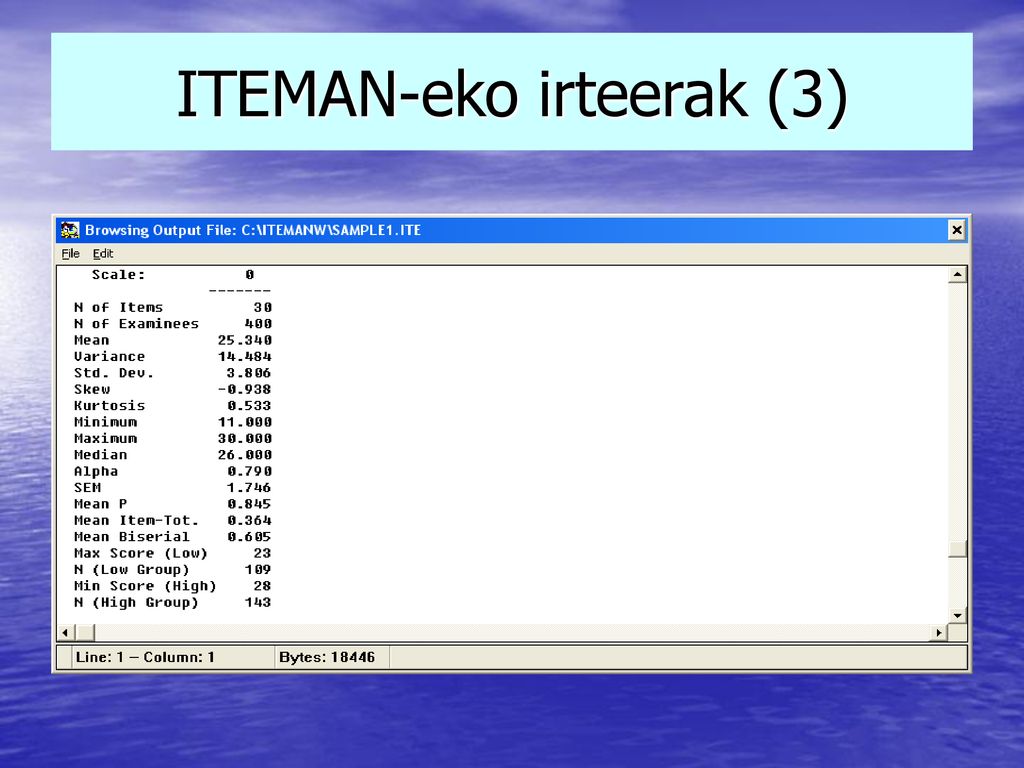
Task: Close the Browsing Output File window
Action: (956, 230)
